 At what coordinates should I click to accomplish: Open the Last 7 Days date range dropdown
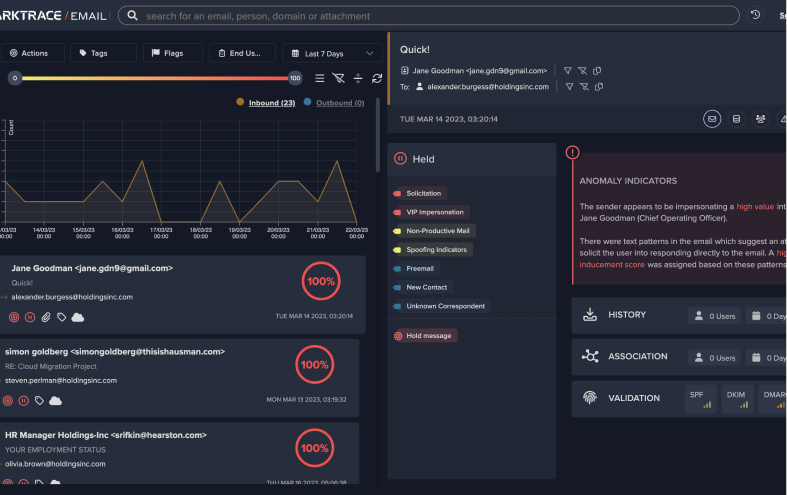click(x=332, y=53)
